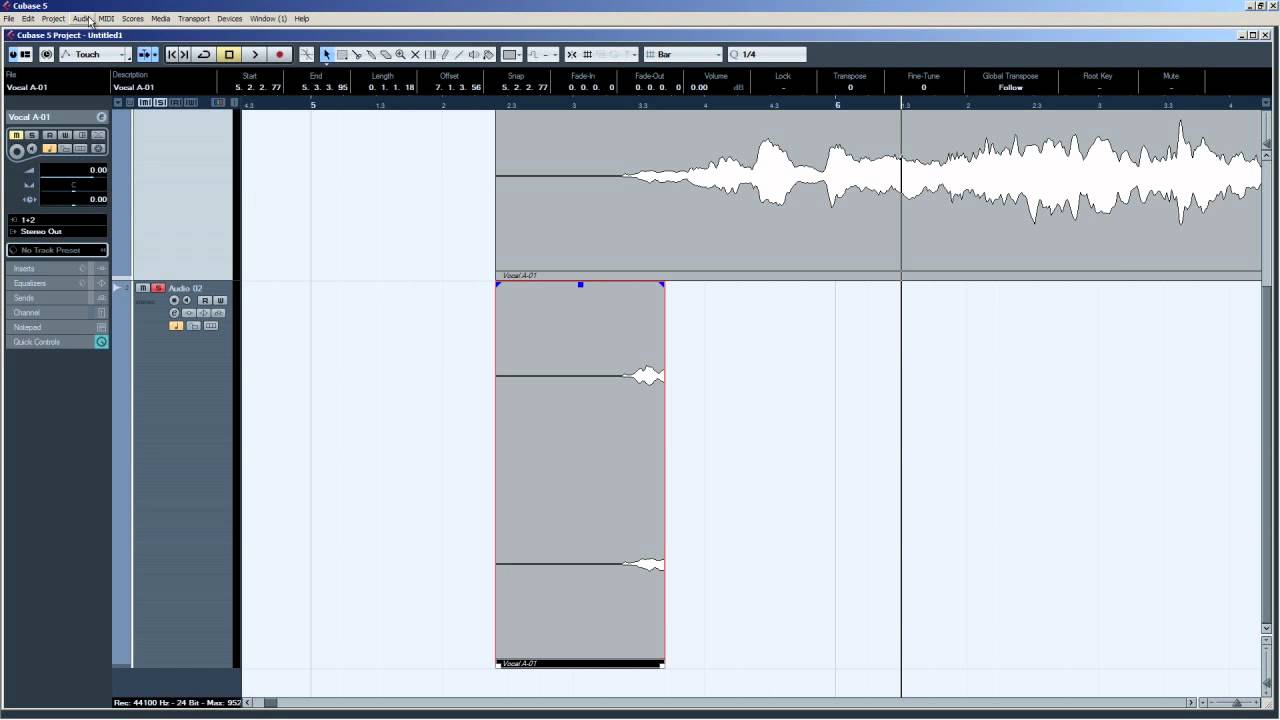Go to next marker in transport
The image size is (1280, 720).
(x=184, y=54)
